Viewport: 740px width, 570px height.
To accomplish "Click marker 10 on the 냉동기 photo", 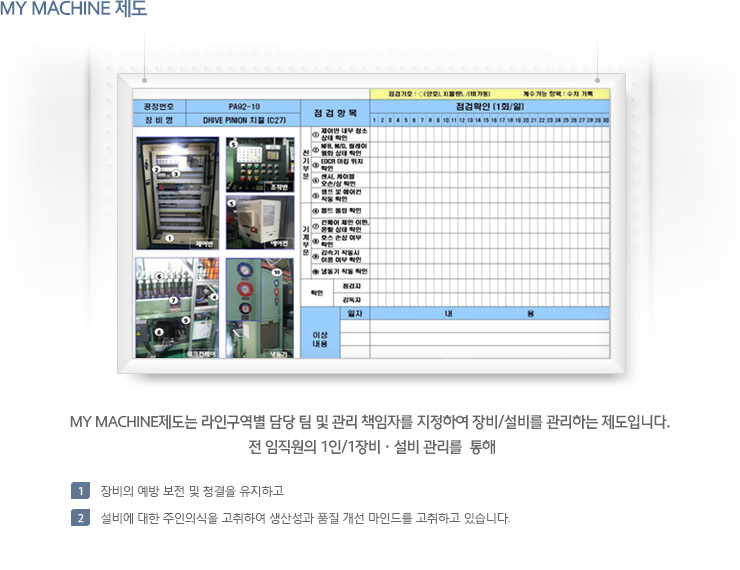I will coord(278,272).
